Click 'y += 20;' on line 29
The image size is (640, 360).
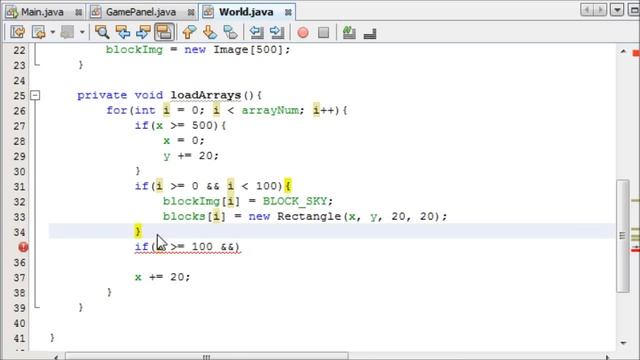[x=191, y=156]
